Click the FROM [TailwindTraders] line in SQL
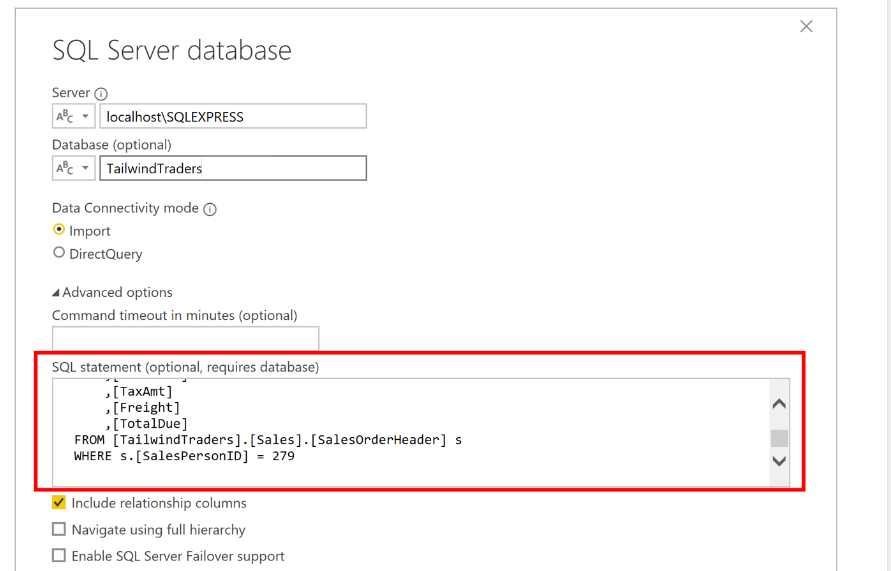Image resolution: width=891 pixels, height=571 pixels. click(268, 440)
